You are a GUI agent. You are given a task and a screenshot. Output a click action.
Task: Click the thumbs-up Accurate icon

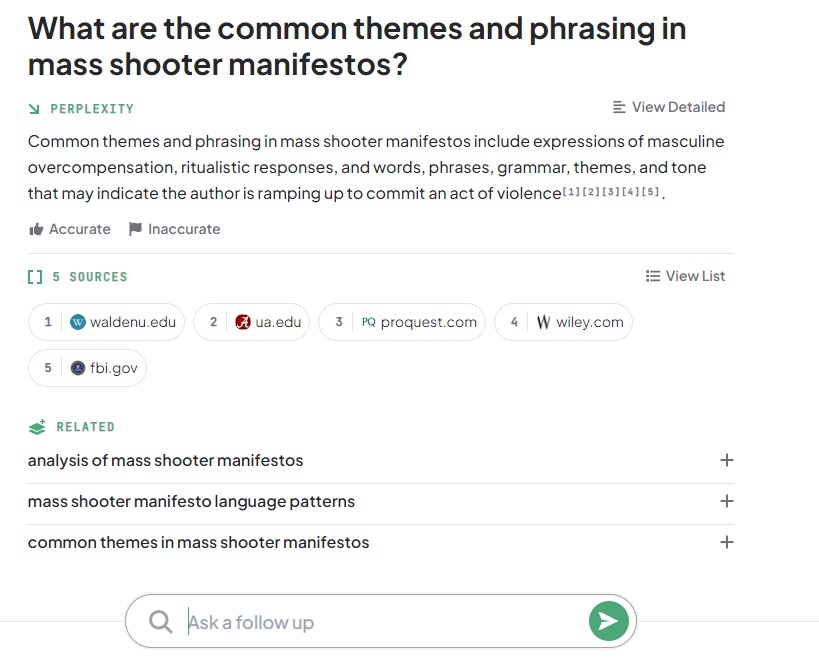(x=36, y=229)
